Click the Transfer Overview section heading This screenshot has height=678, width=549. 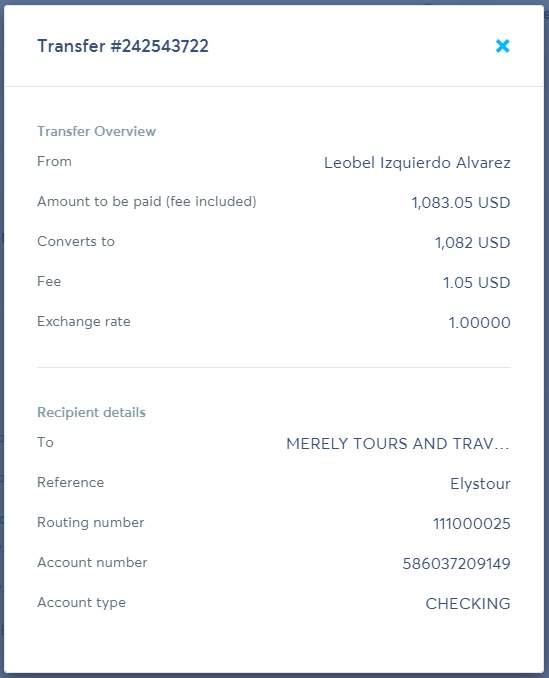click(x=96, y=131)
